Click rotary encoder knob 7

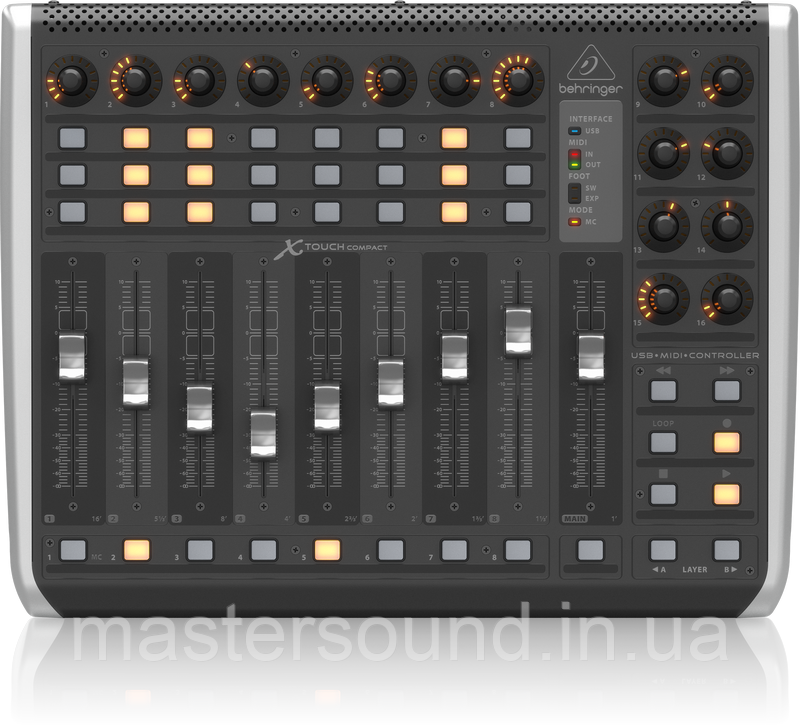pyautogui.click(x=454, y=80)
